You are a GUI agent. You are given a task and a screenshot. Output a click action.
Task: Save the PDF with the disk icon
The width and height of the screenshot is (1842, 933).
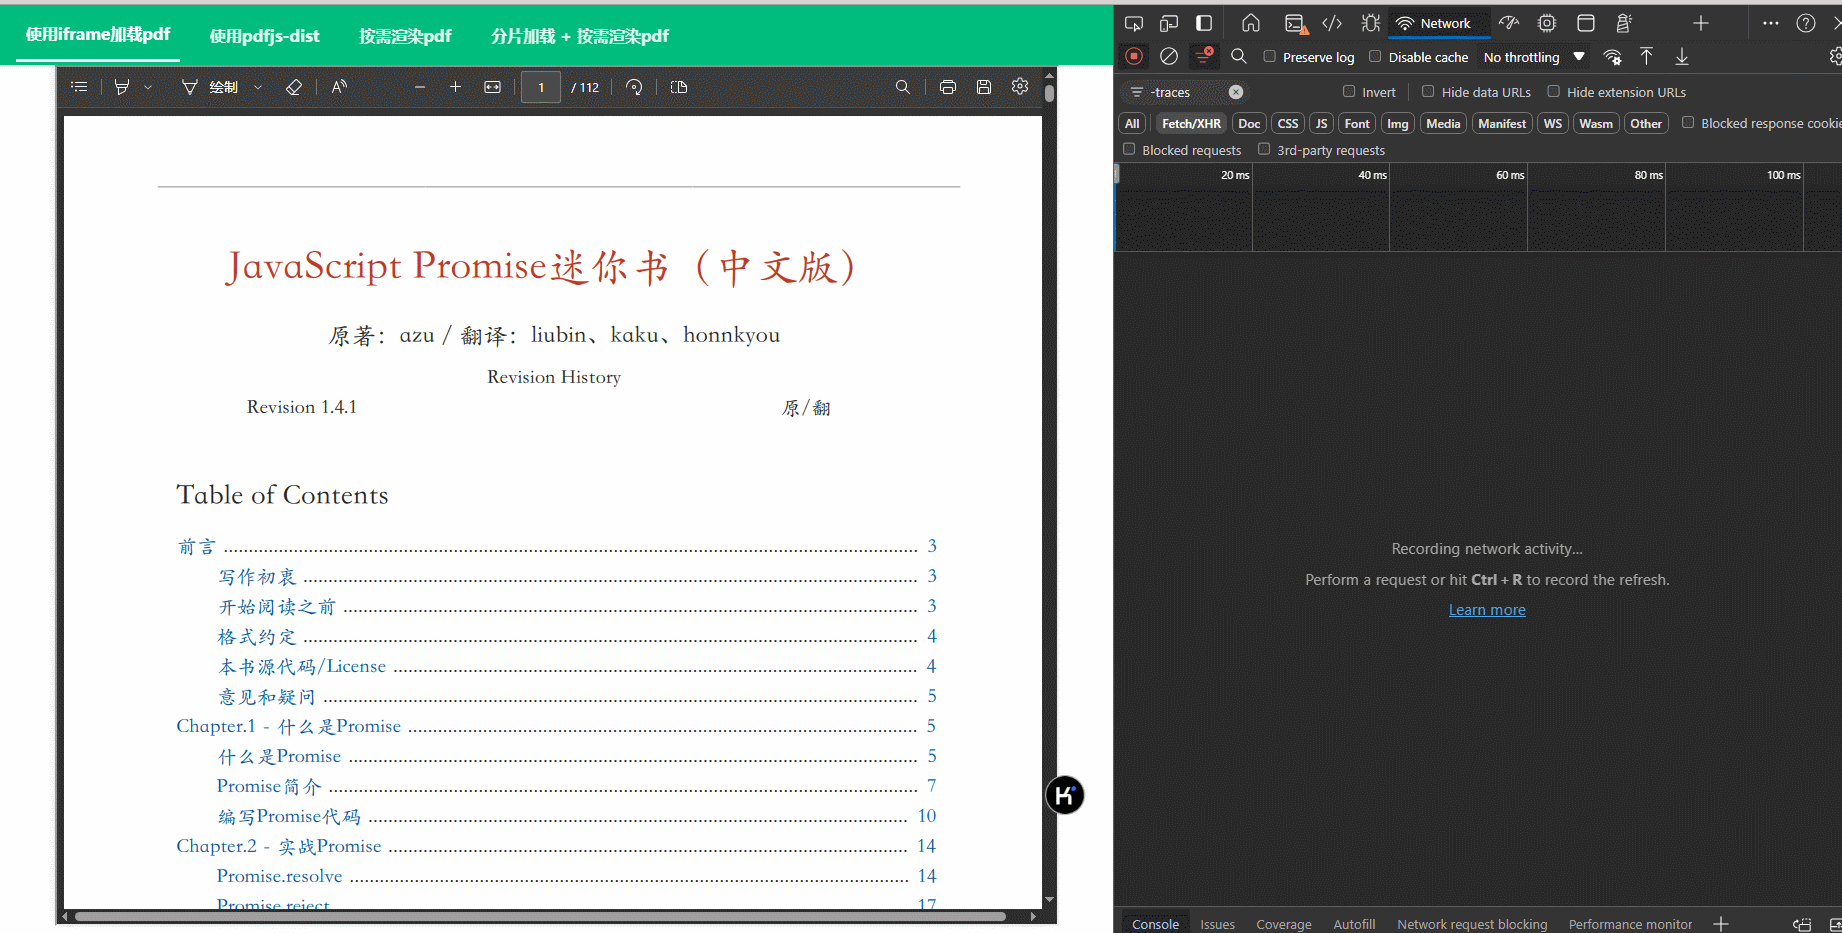pos(984,87)
